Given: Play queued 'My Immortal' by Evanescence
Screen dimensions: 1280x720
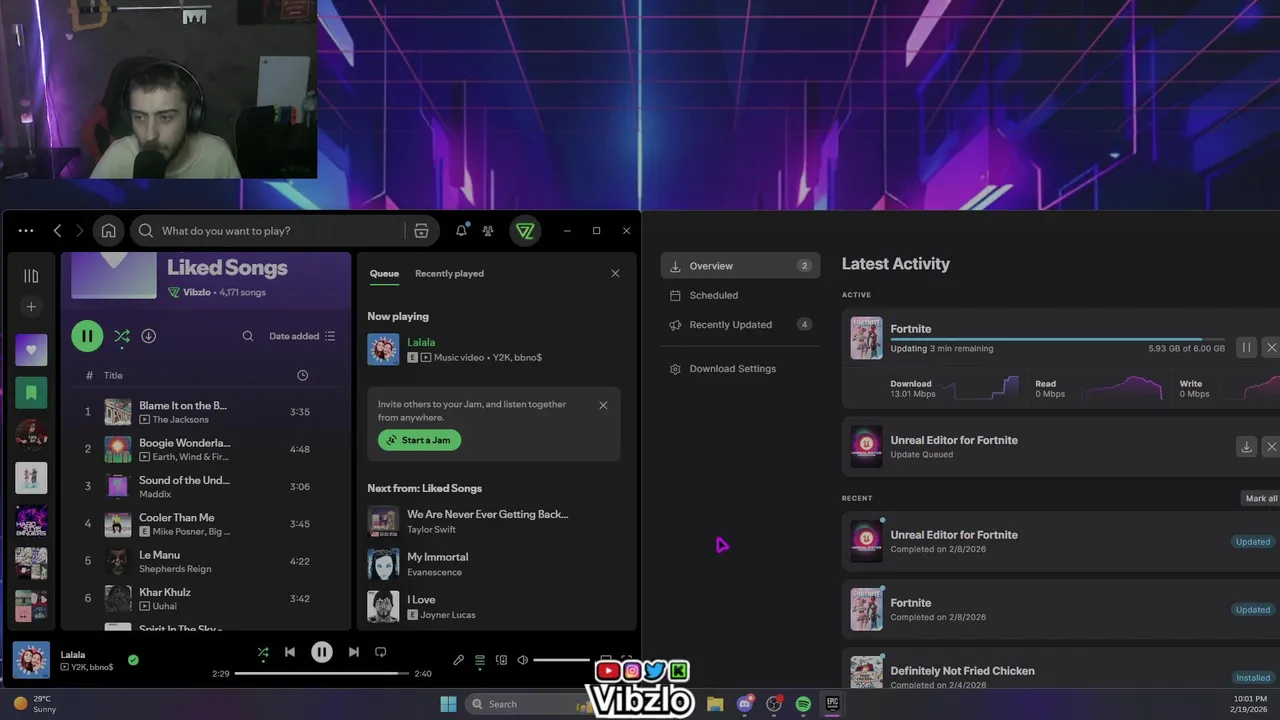Looking at the screenshot, I should click(494, 564).
